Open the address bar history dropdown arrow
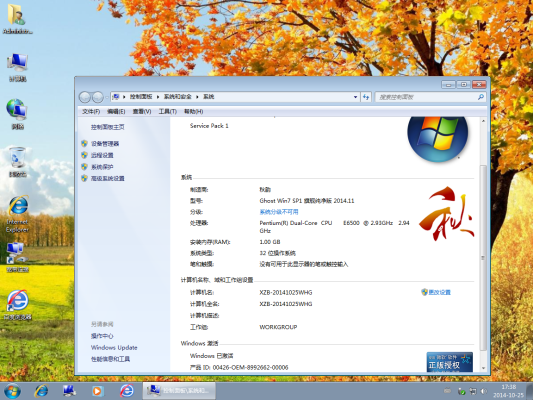This screenshot has height=400, width=533. coord(355,97)
